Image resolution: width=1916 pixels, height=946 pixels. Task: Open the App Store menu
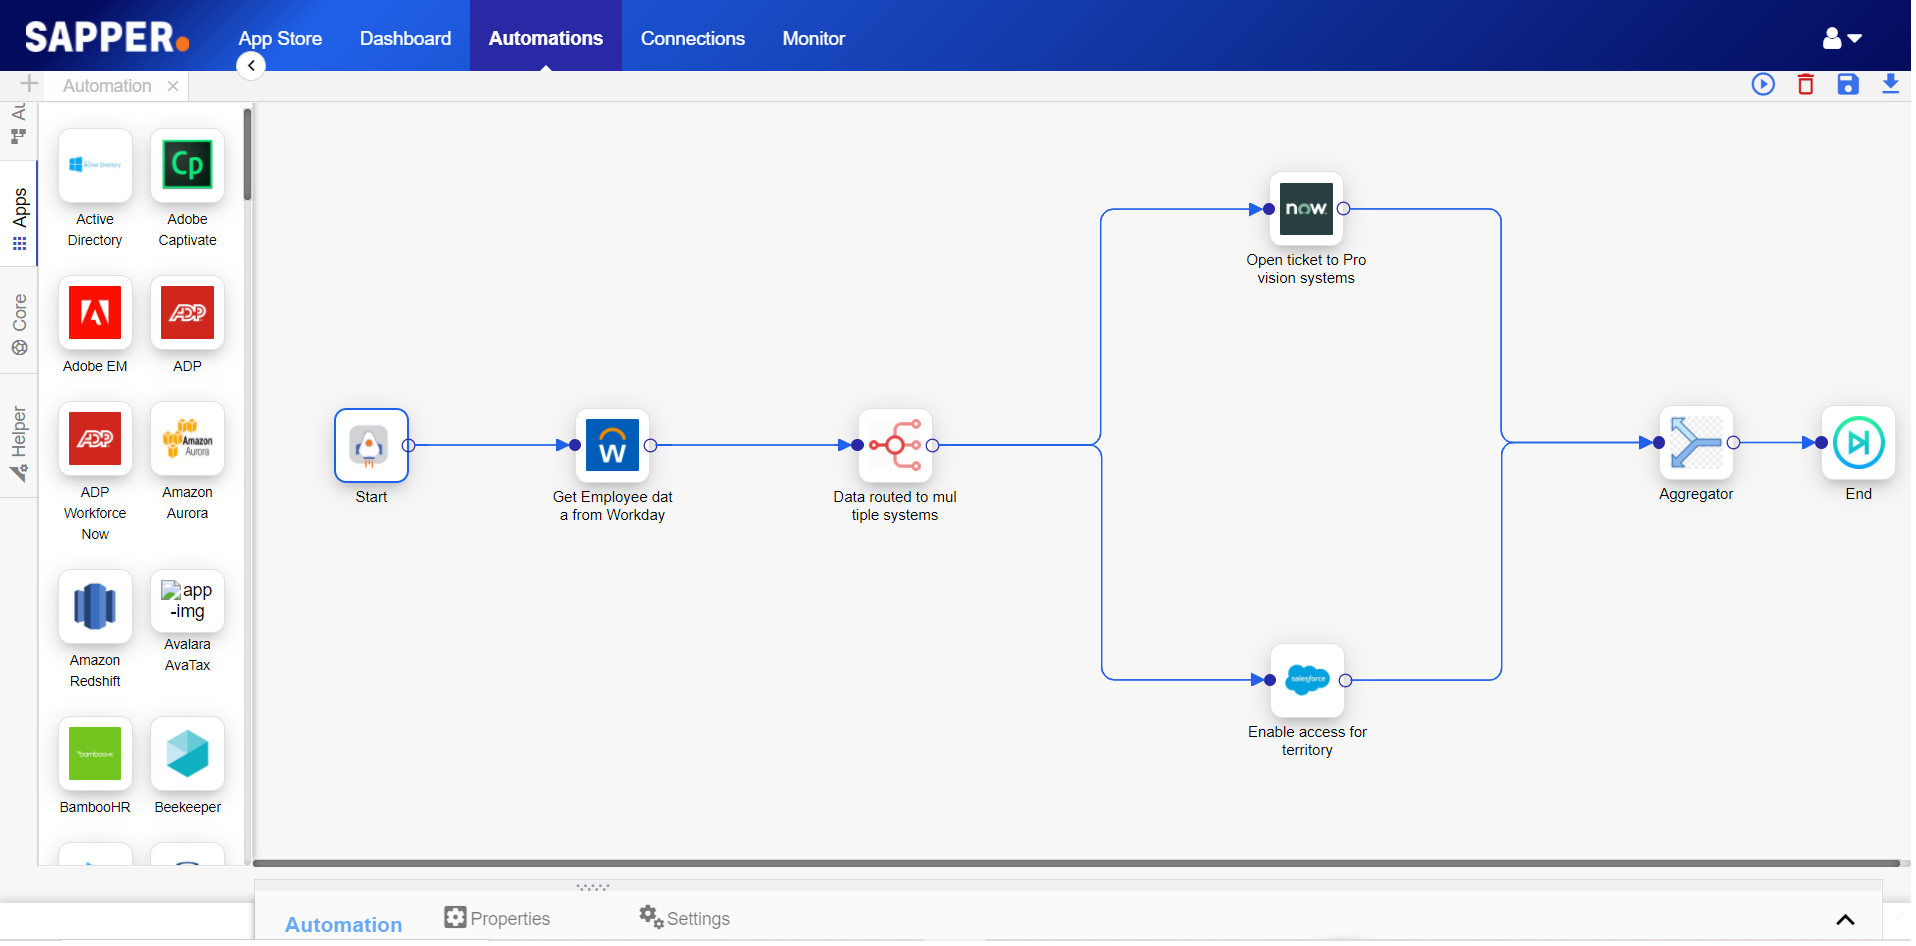(280, 38)
